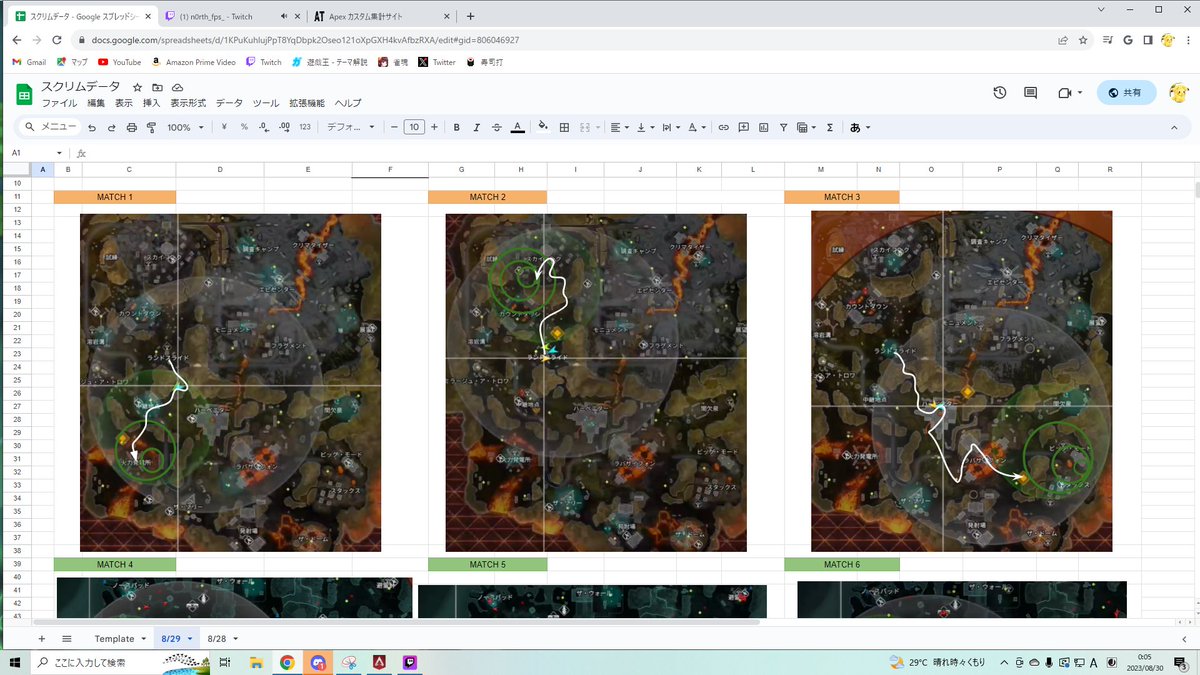Screen dimensions: 1200x675
Task: Open the font family dropdown
Action: [351, 127]
